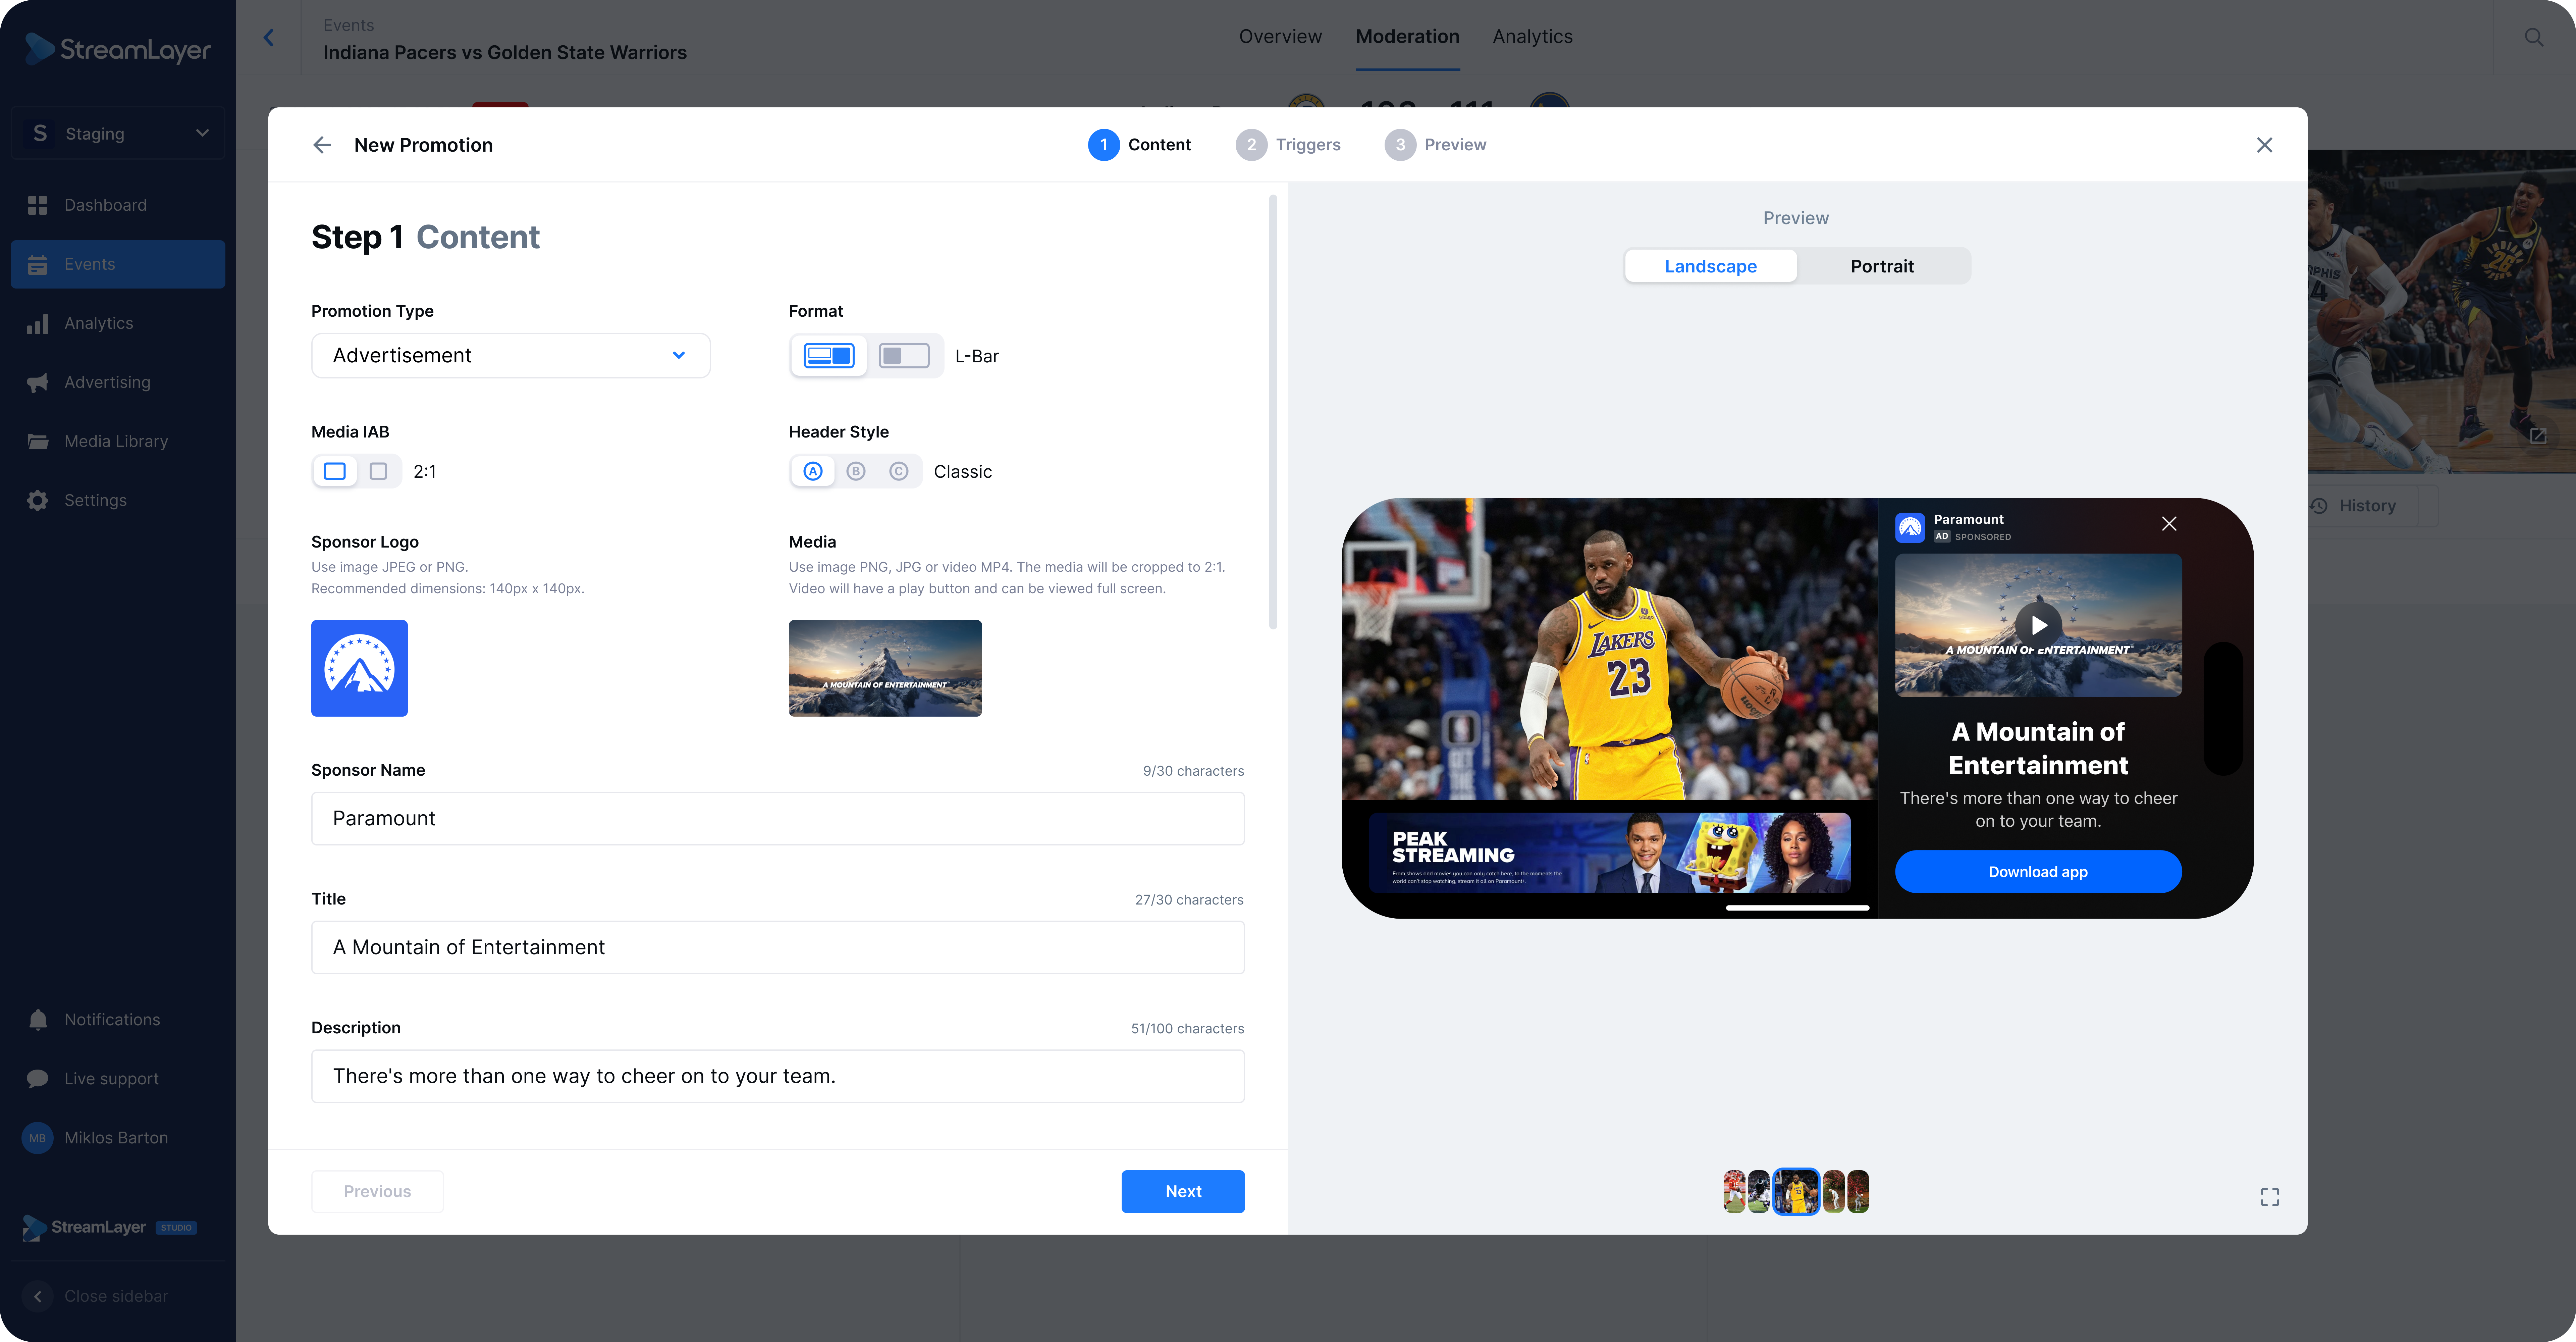Open Live support chat item

[111, 1078]
